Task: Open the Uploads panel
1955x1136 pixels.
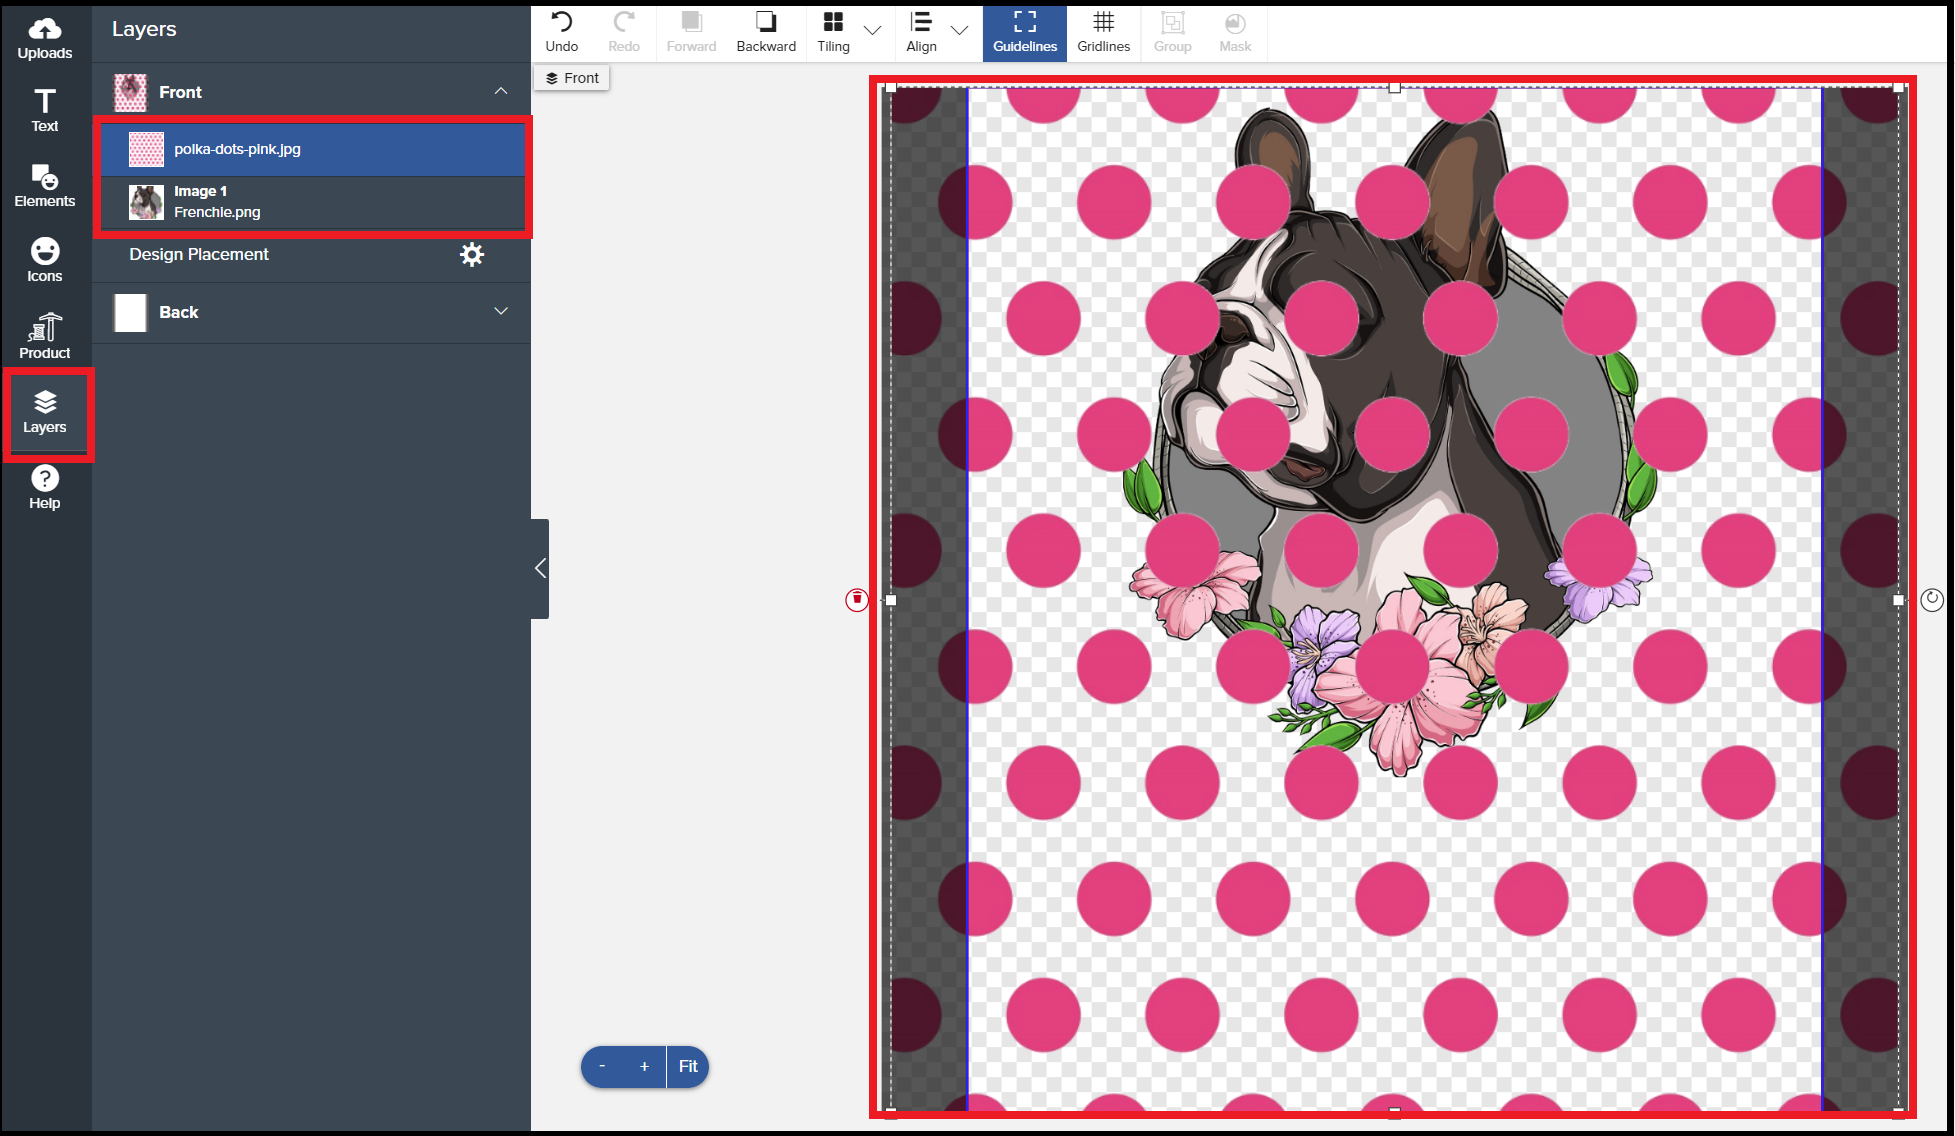Action: click(45, 39)
